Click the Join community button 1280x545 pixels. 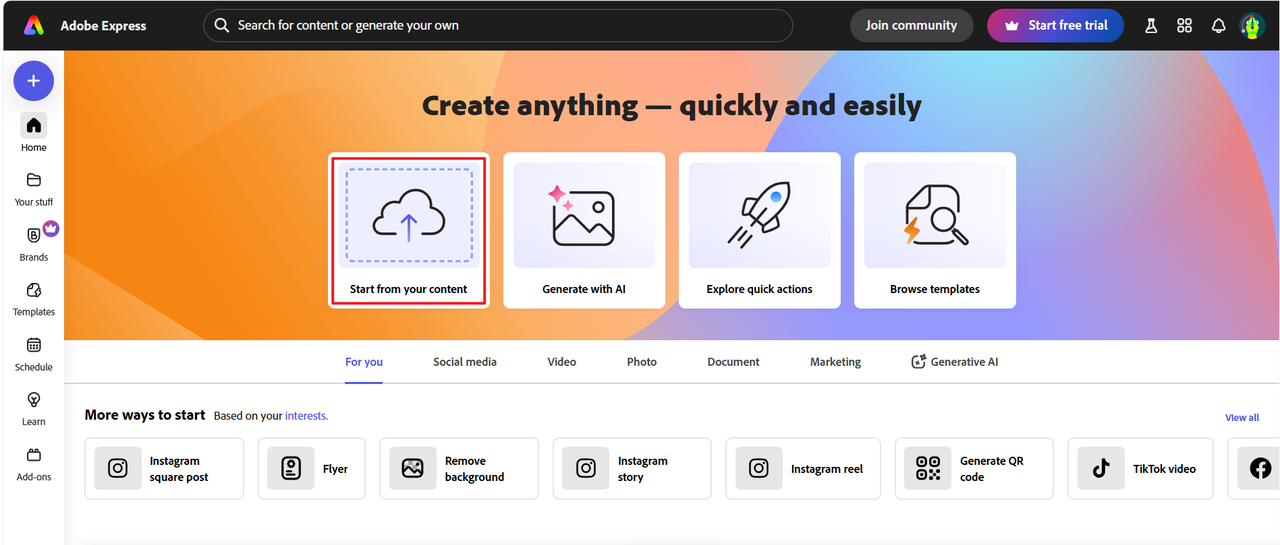coord(911,25)
